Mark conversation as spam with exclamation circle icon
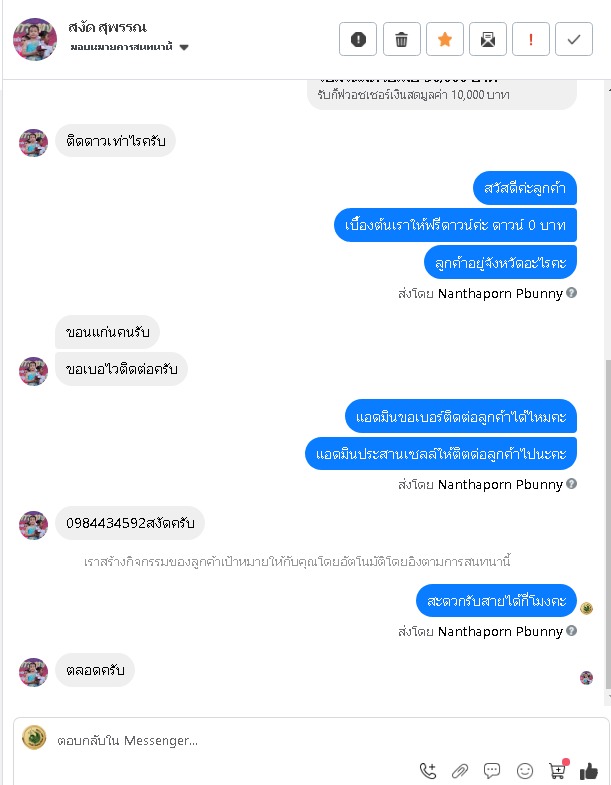The width and height of the screenshot is (611, 785). click(358, 39)
